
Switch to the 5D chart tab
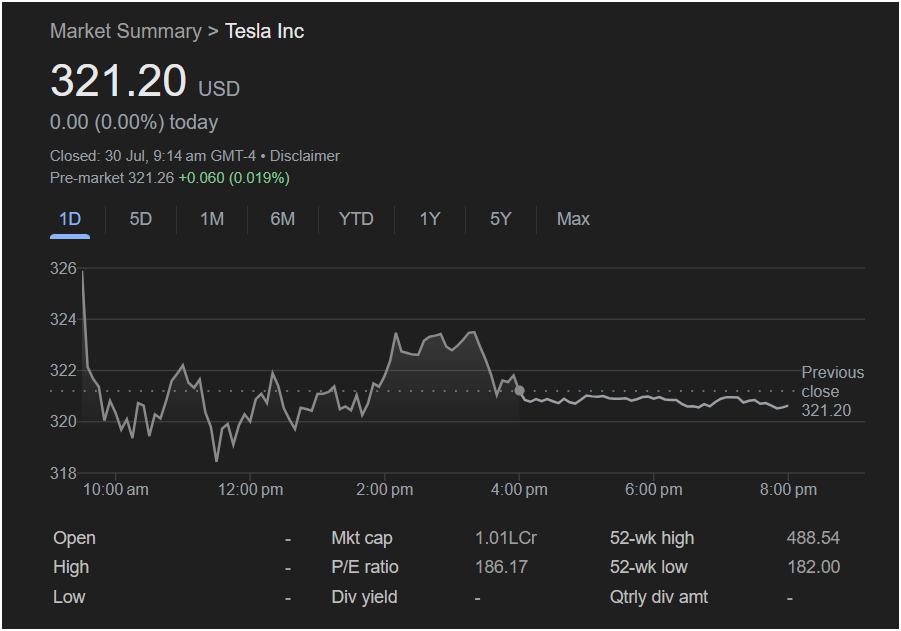[x=141, y=219]
